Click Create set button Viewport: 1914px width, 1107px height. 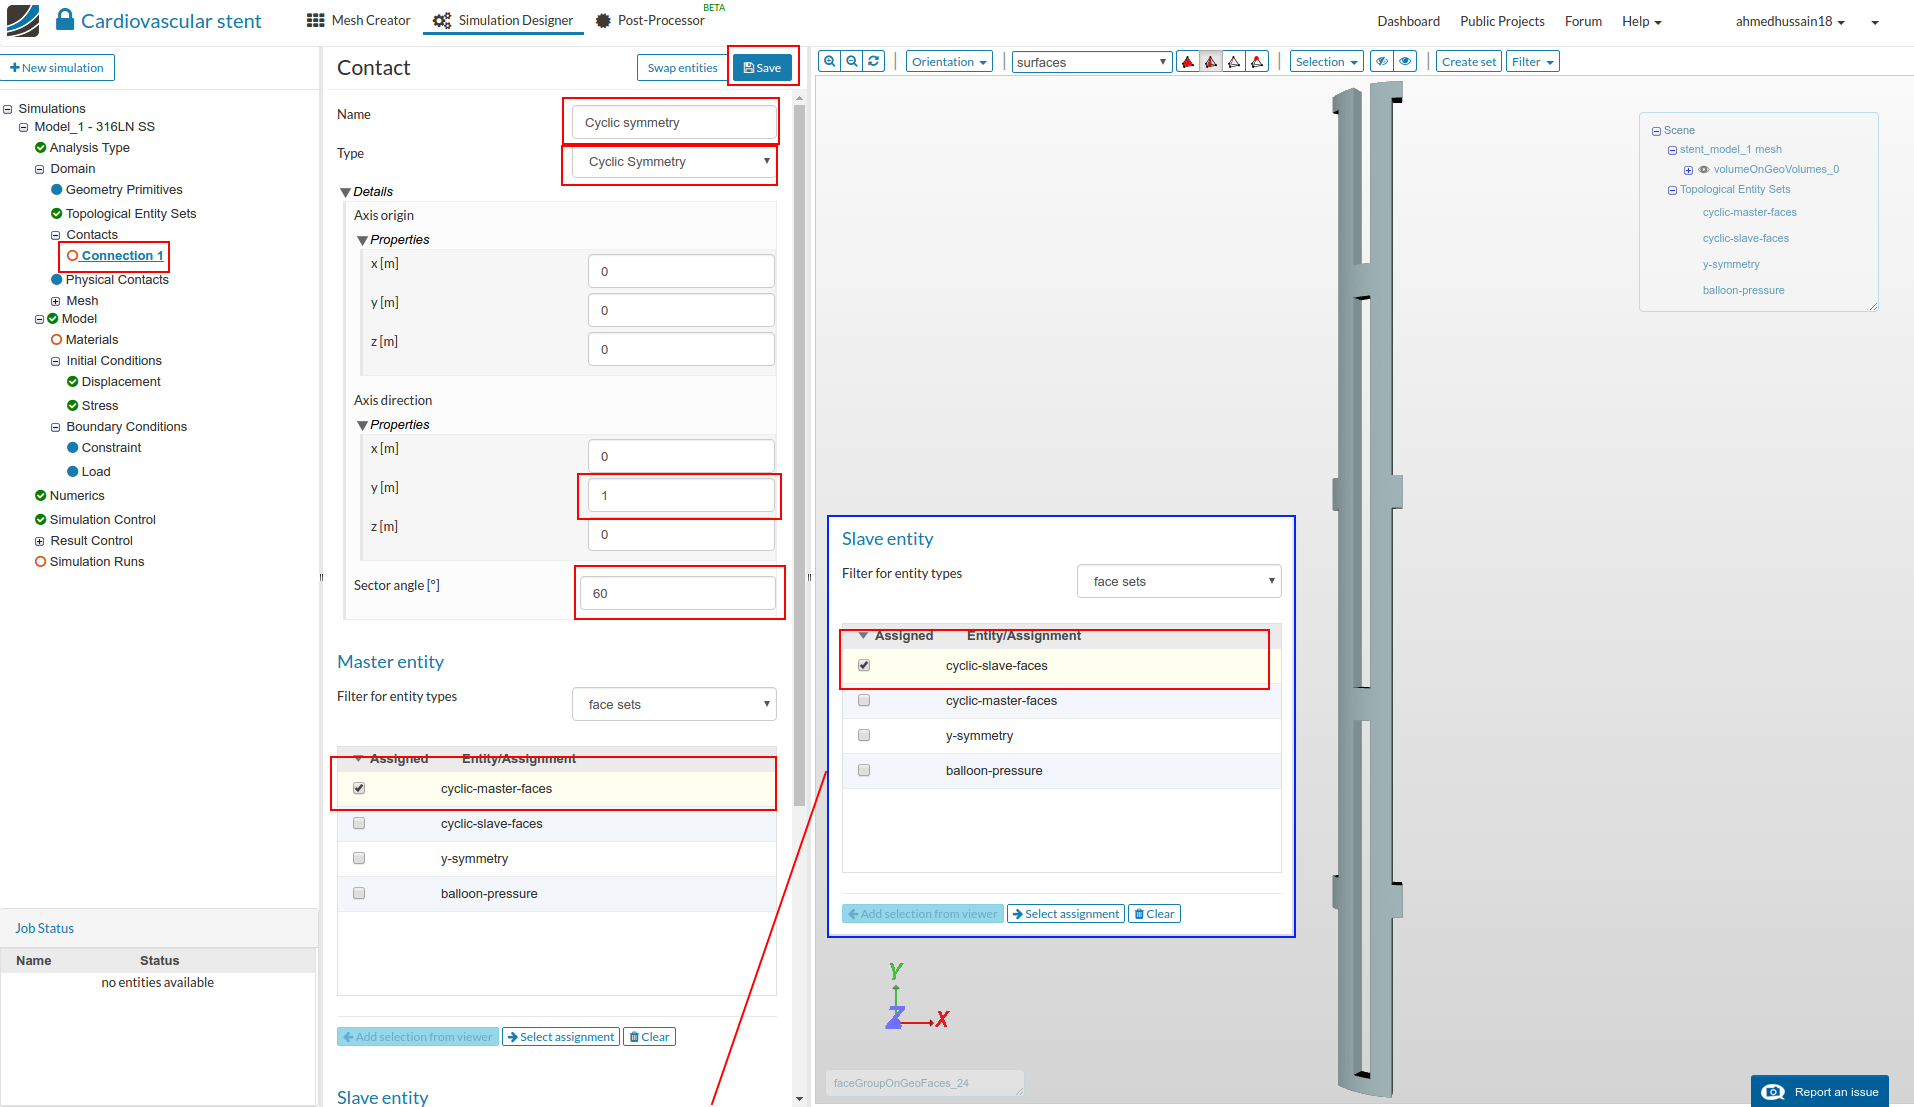pos(1469,62)
